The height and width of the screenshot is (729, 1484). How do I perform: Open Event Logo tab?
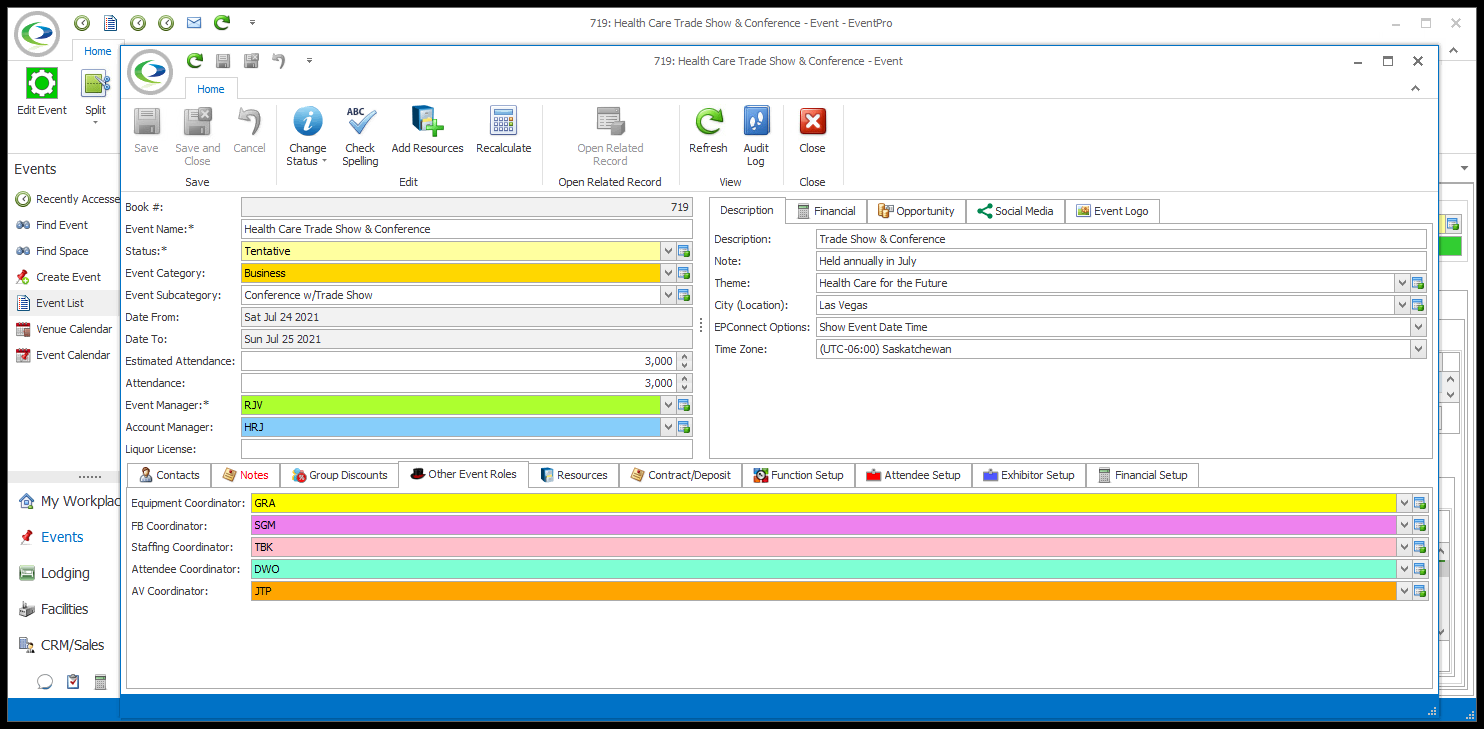click(1112, 211)
